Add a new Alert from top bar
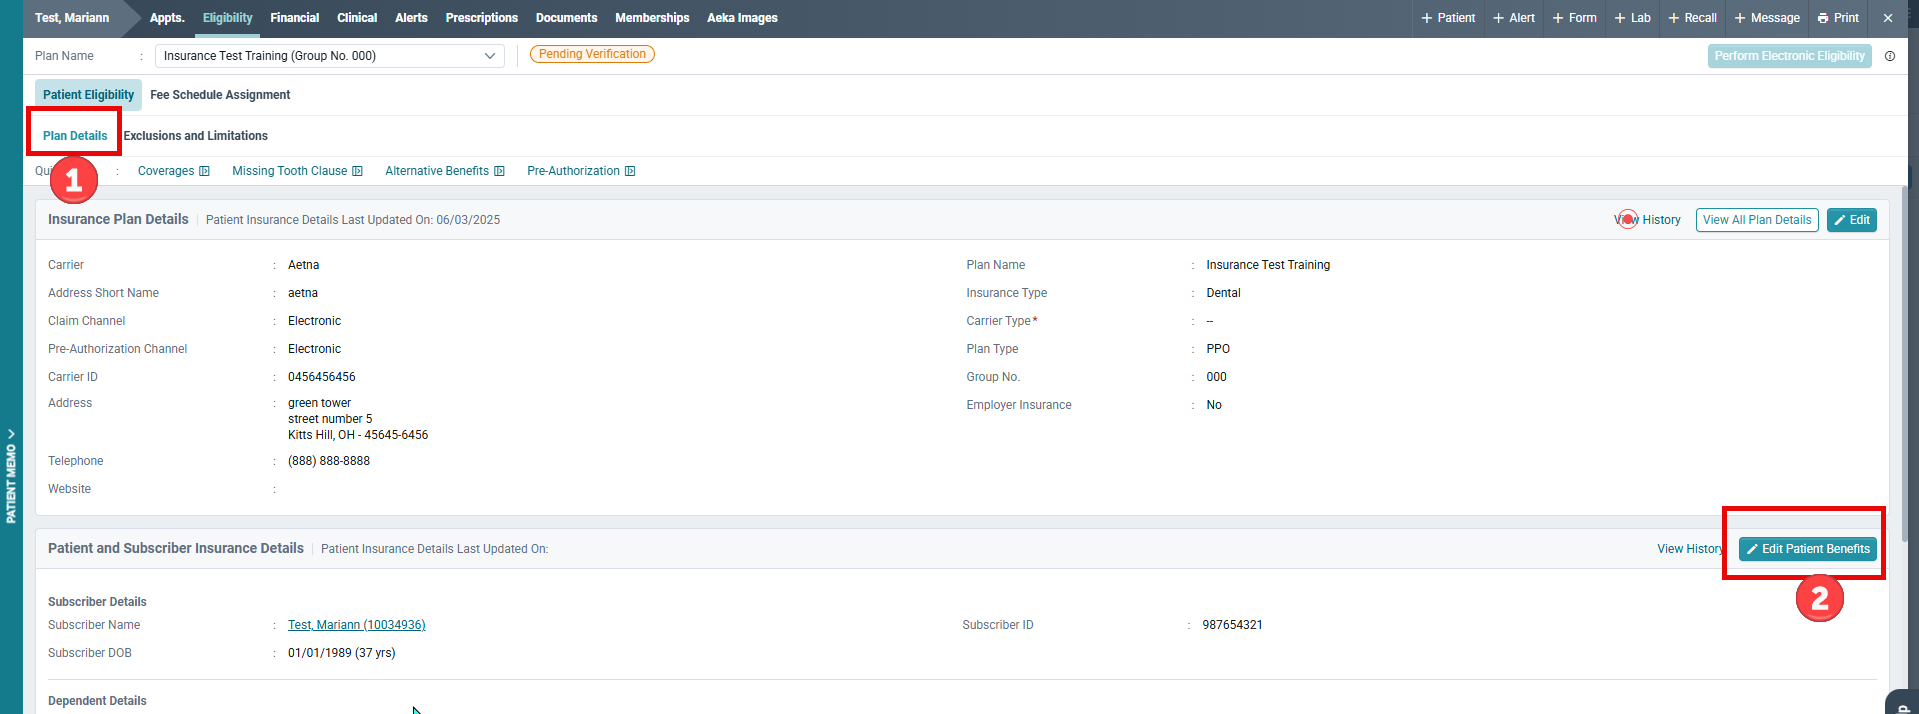 [1514, 18]
